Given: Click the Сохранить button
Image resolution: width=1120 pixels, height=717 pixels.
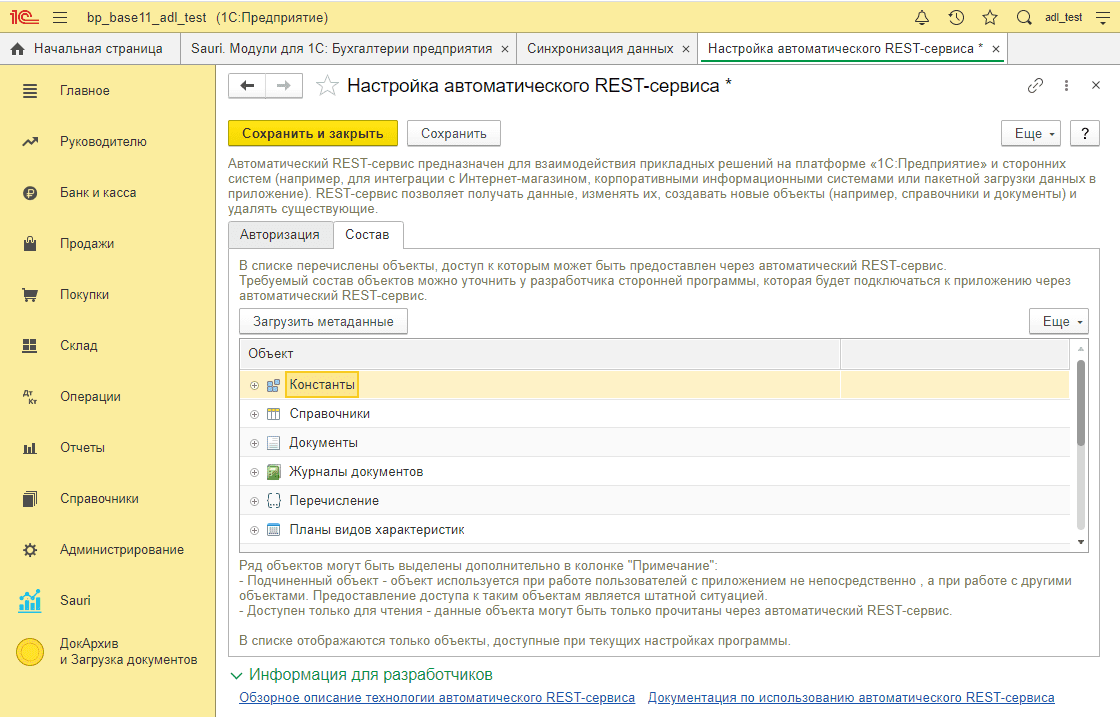Looking at the screenshot, I should (x=454, y=134).
